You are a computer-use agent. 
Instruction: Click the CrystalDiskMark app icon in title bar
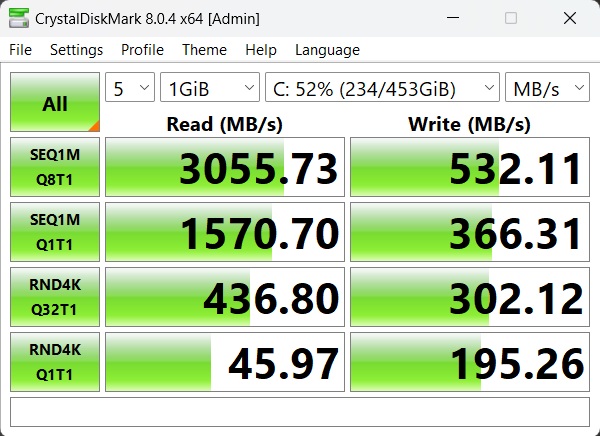tap(19, 18)
